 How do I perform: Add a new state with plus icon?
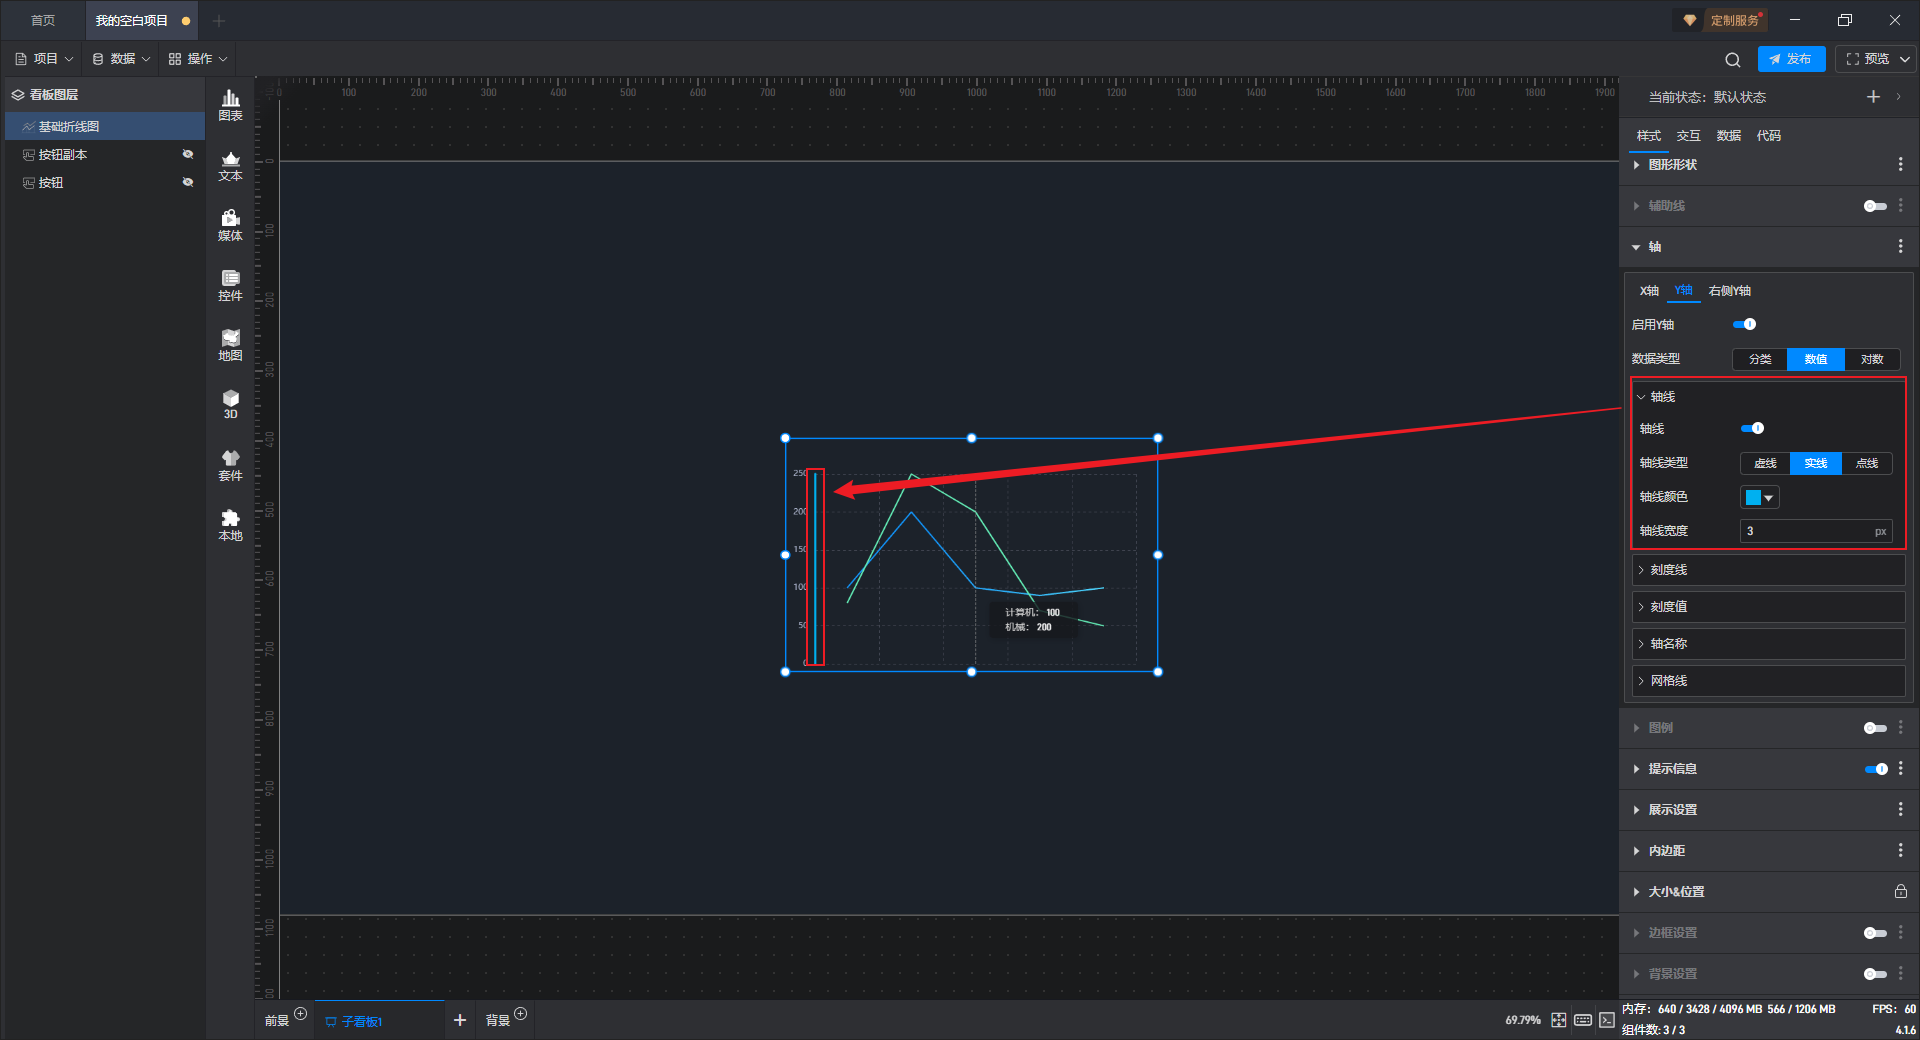1873,97
